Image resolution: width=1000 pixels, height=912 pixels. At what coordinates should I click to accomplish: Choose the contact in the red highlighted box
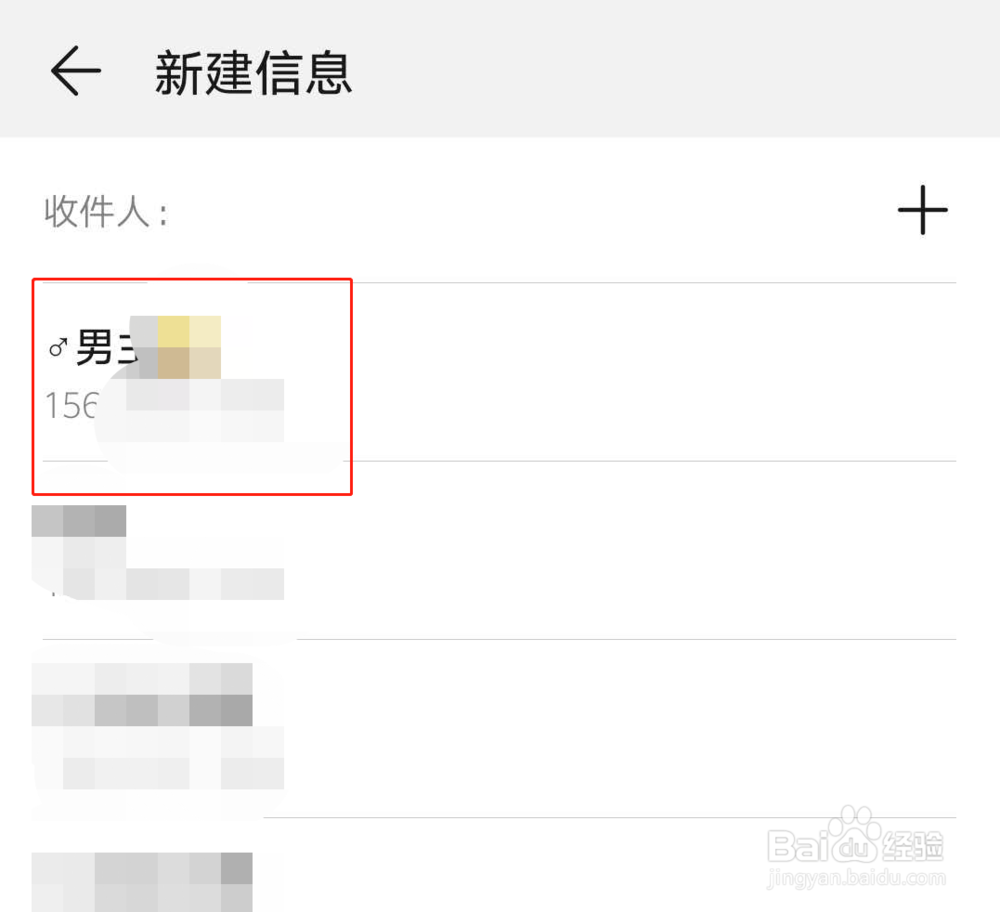[192, 386]
